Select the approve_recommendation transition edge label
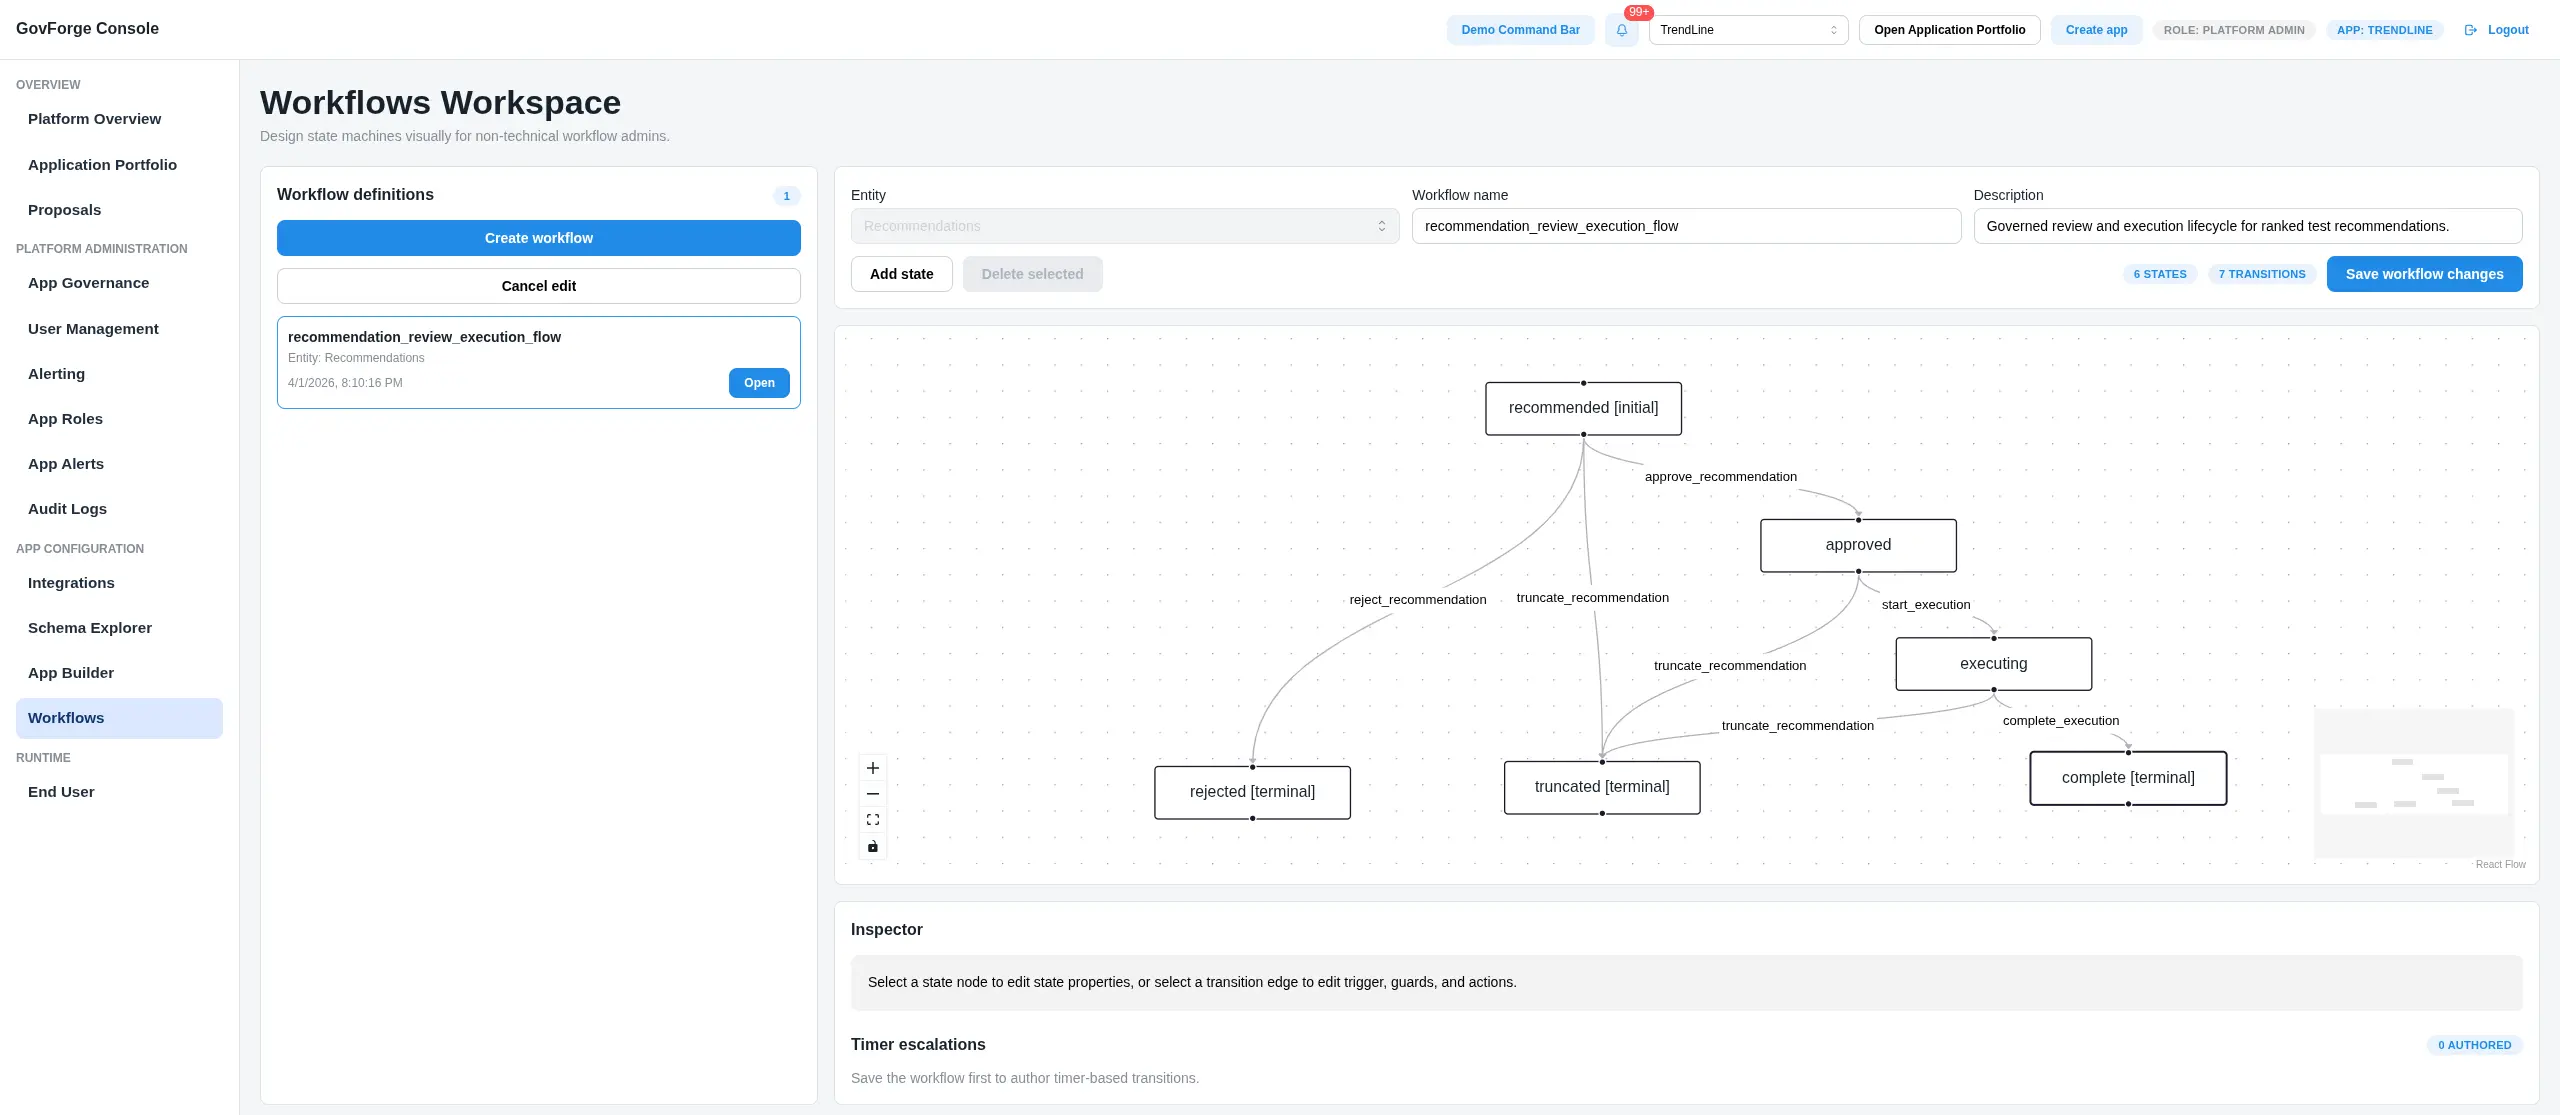2560x1115 pixels. pos(1720,477)
